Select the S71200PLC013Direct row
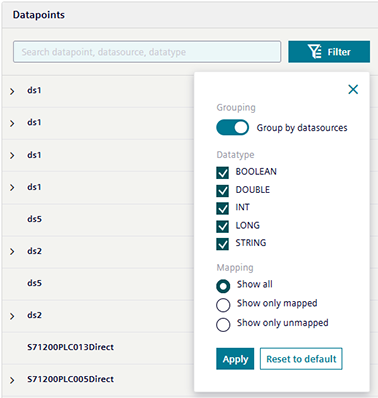The height and width of the screenshot is (398, 378). point(98,348)
